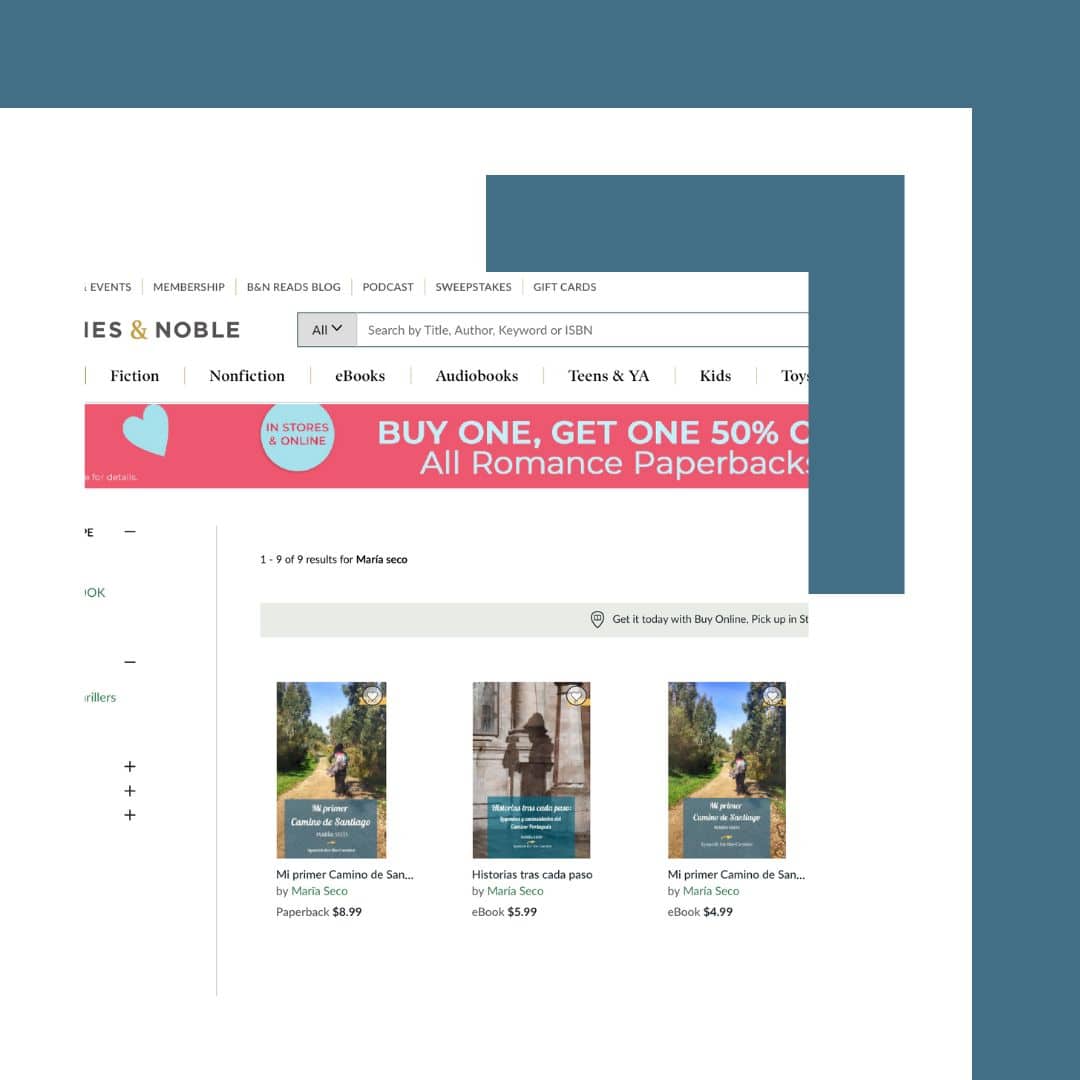
Task: Click the heart icon on Historias tras cada paso
Action: click(576, 696)
